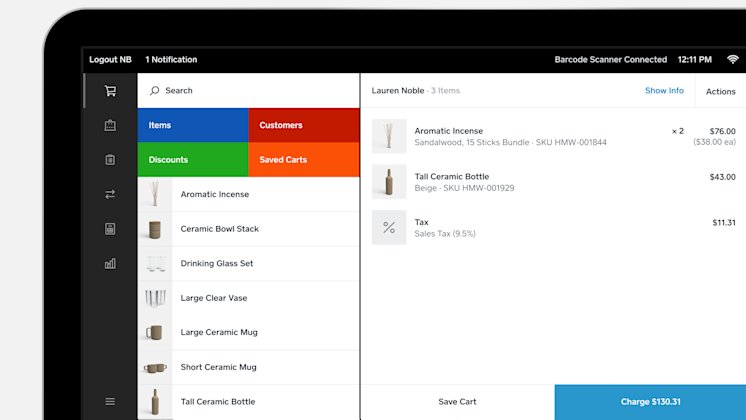Click the search magnifying glass icon

155,90
